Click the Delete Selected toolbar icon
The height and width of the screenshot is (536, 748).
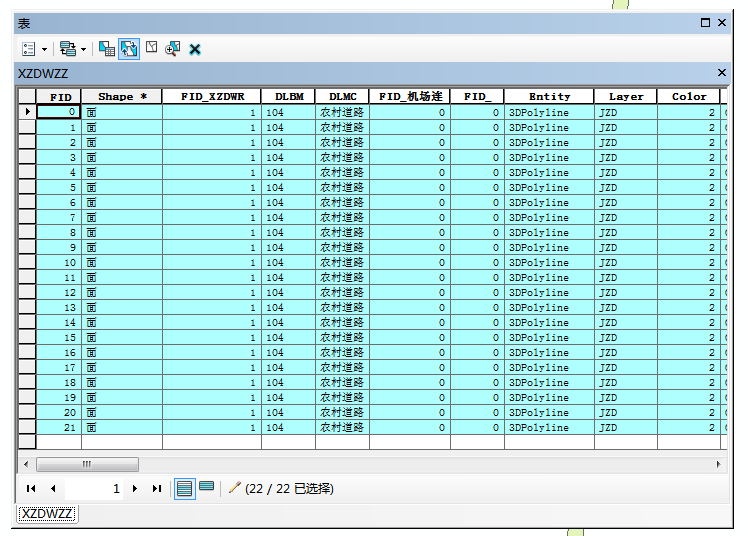[x=195, y=48]
